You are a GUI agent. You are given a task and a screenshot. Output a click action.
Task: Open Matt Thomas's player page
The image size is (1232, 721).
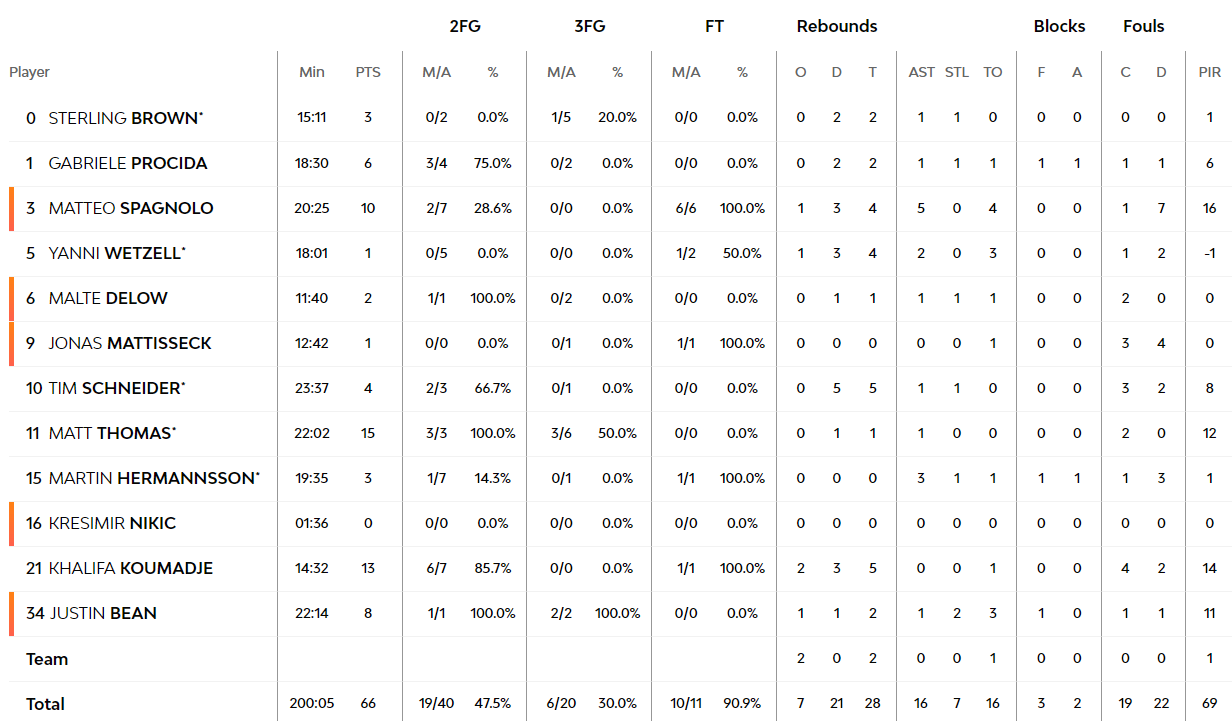pyautogui.click(x=111, y=433)
